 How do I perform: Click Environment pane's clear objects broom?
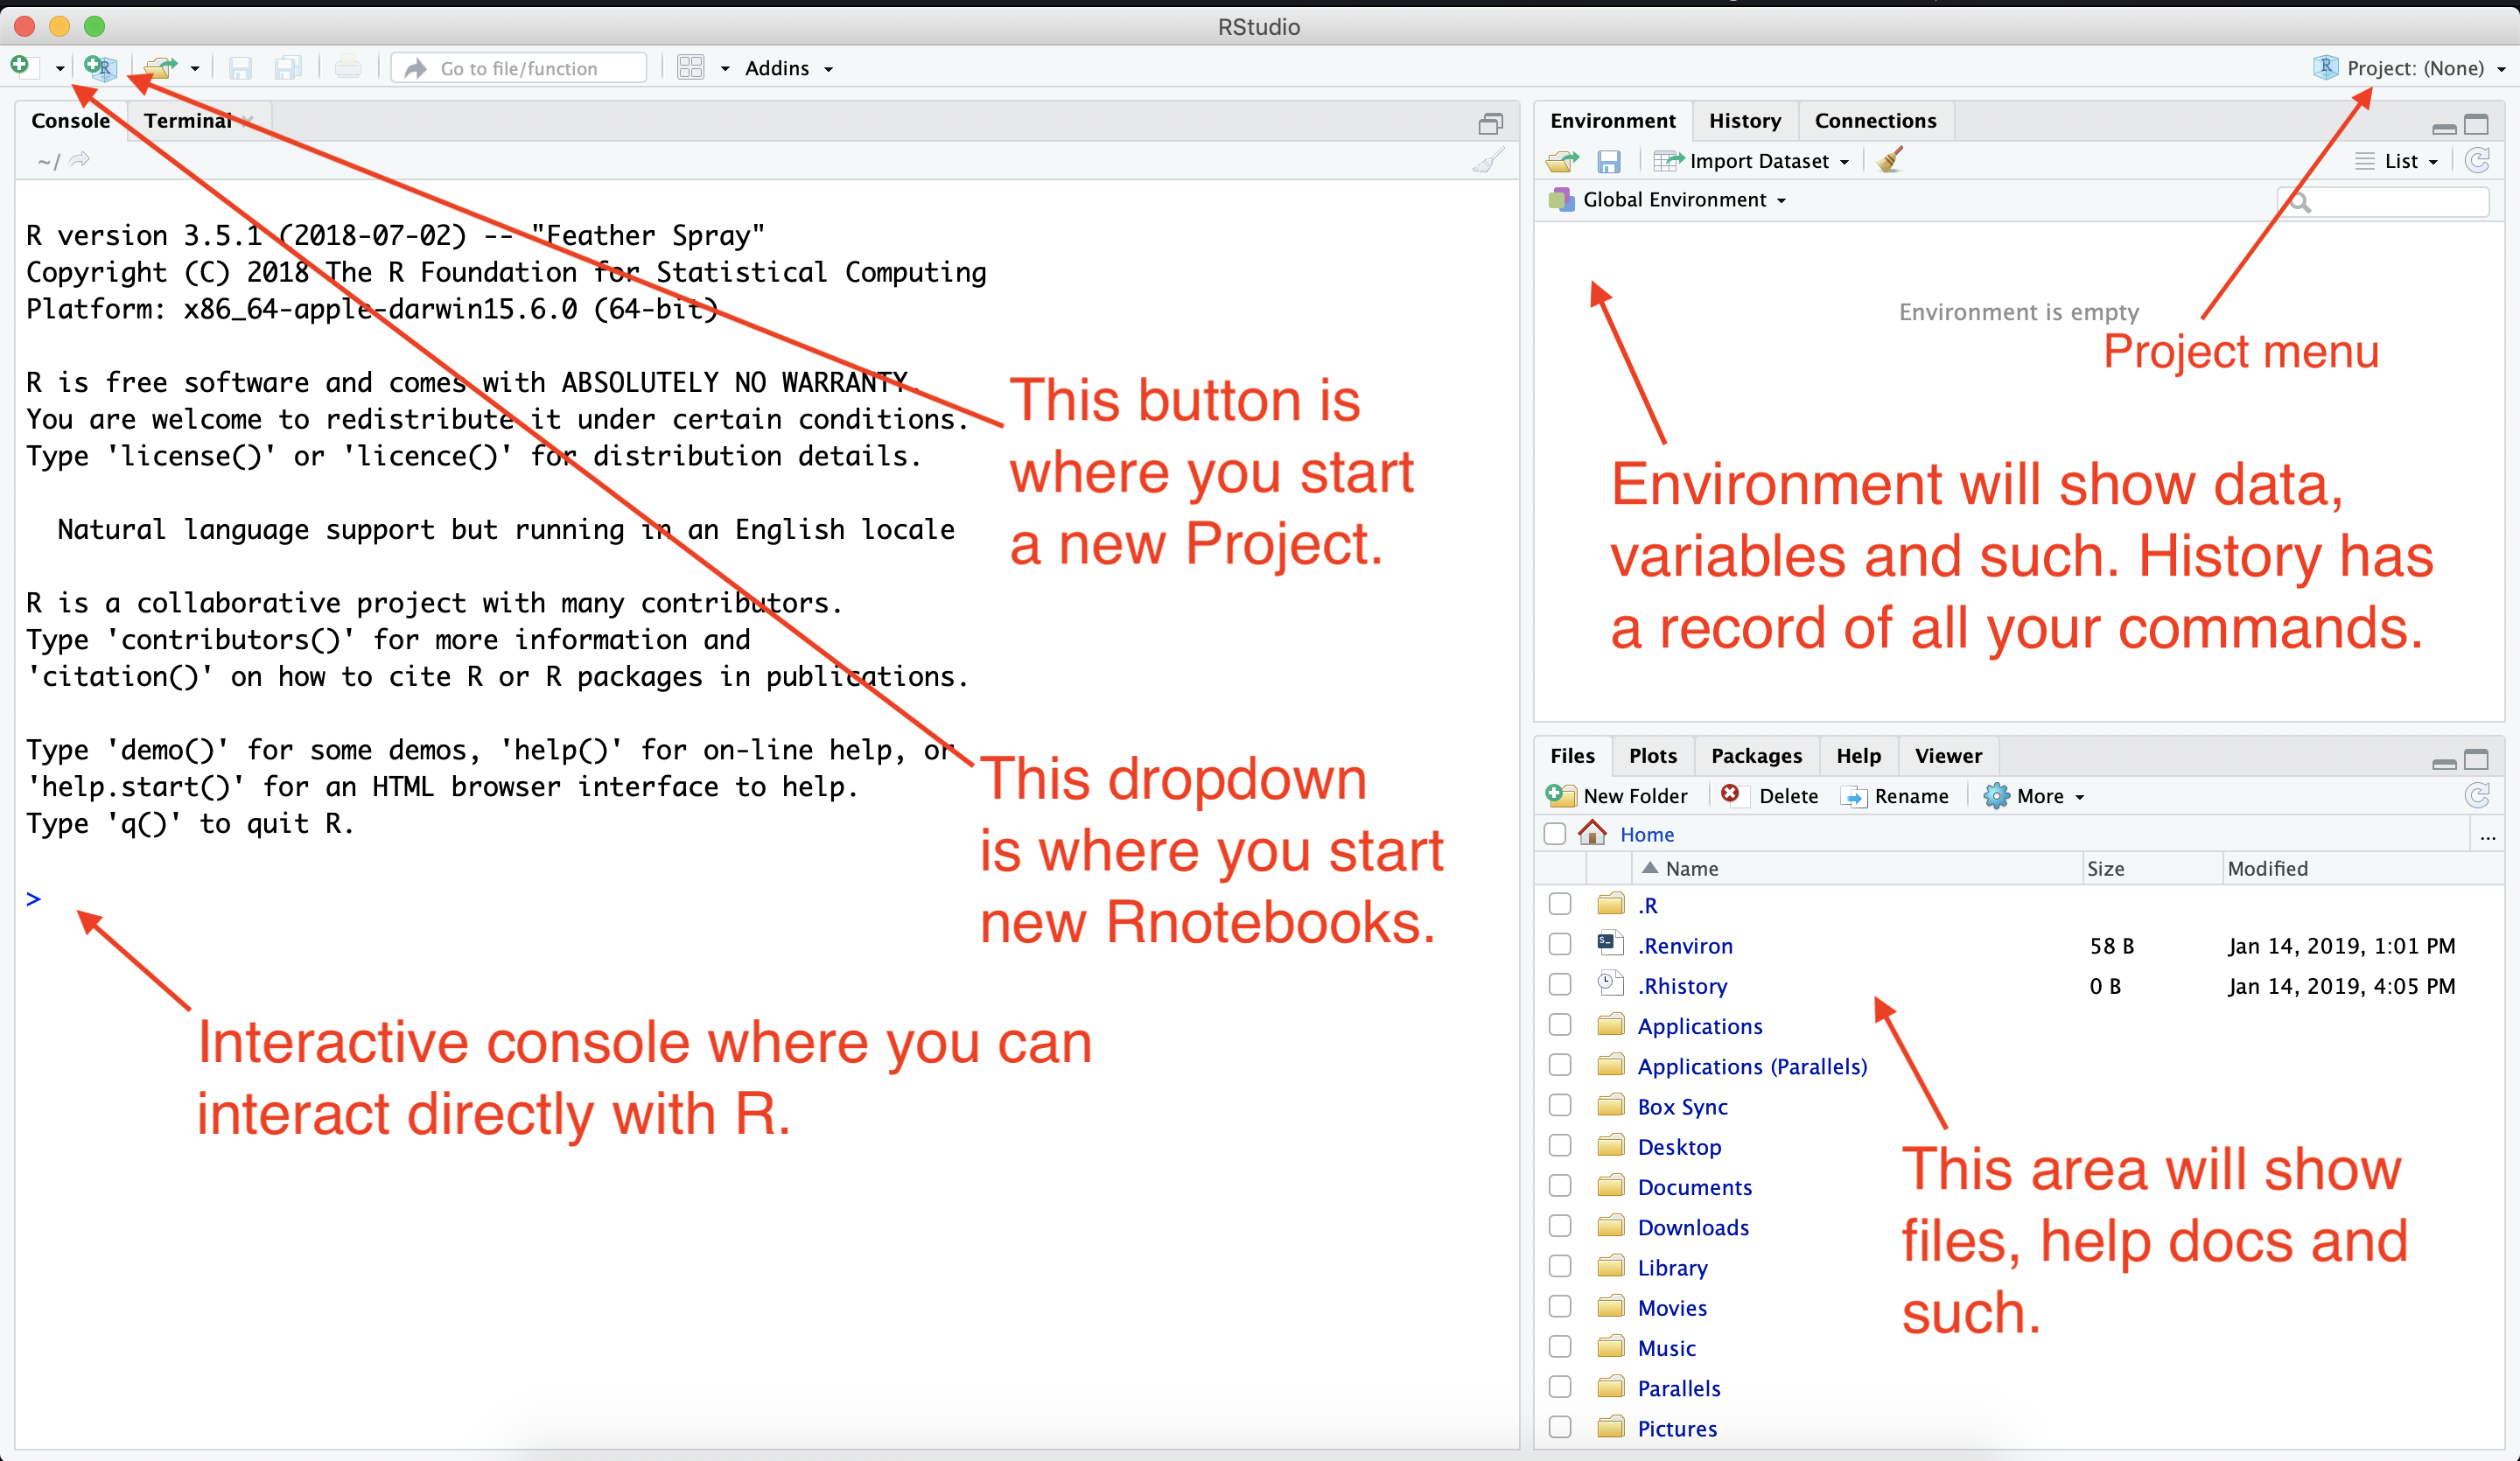[1889, 161]
